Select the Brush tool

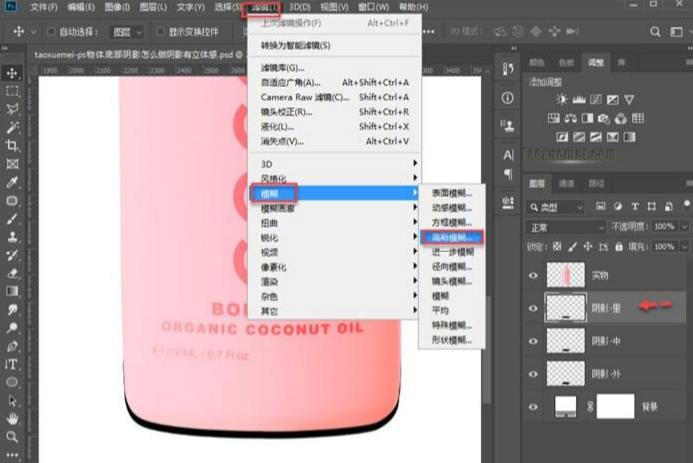12,219
